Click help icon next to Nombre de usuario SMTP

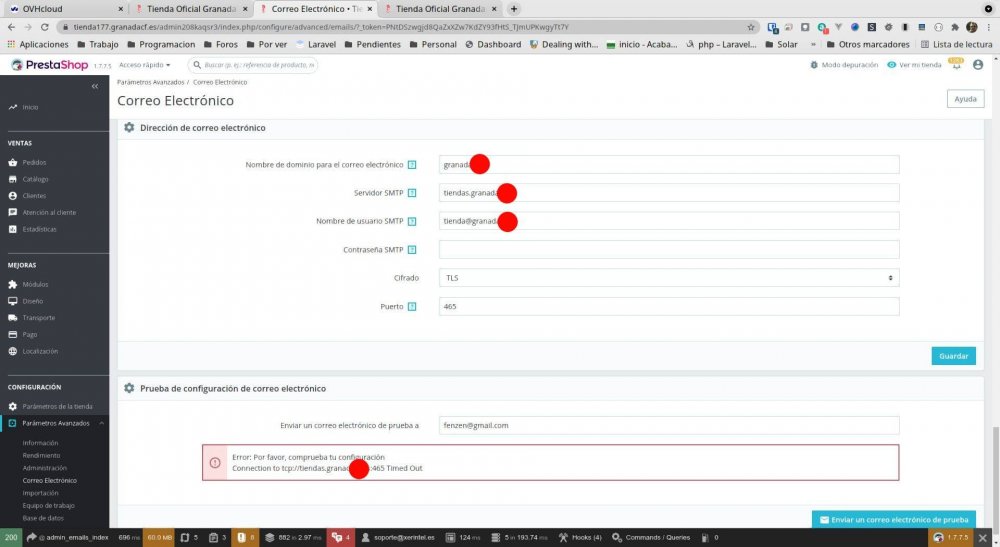(412, 221)
